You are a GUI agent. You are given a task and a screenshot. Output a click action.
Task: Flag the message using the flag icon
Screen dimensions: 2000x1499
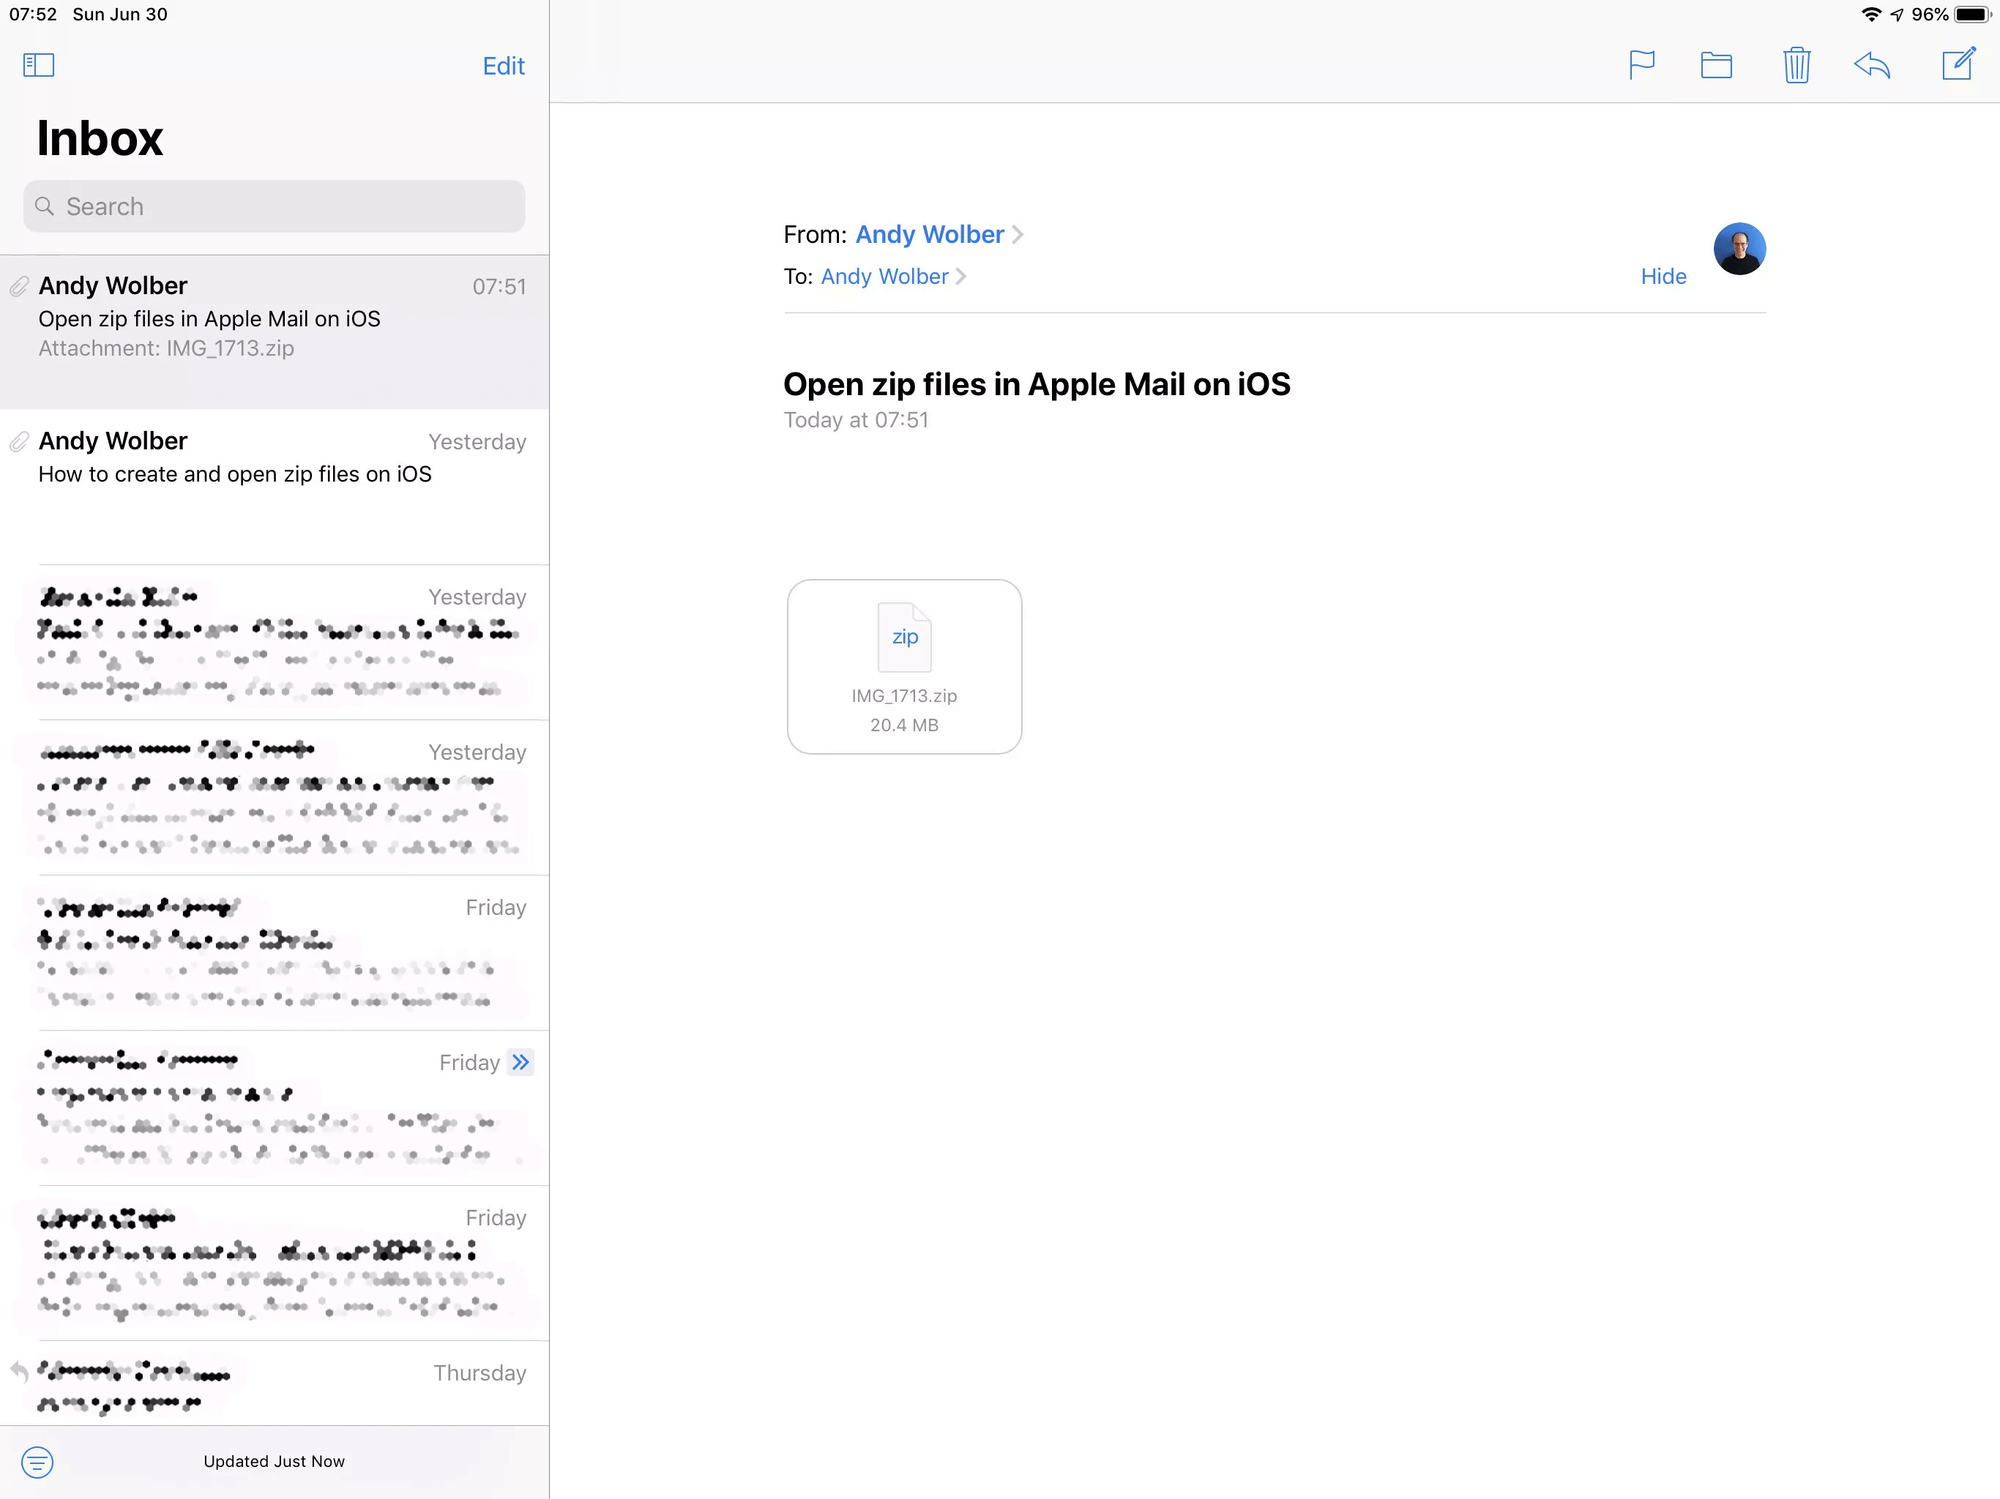pyautogui.click(x=1642, y=65)
